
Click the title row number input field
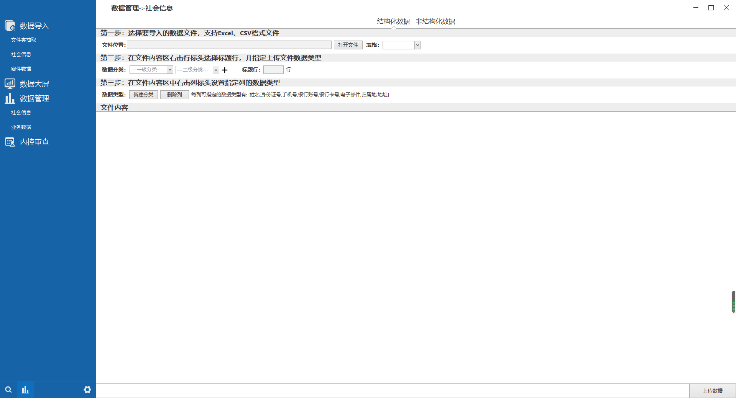point(273,69)
